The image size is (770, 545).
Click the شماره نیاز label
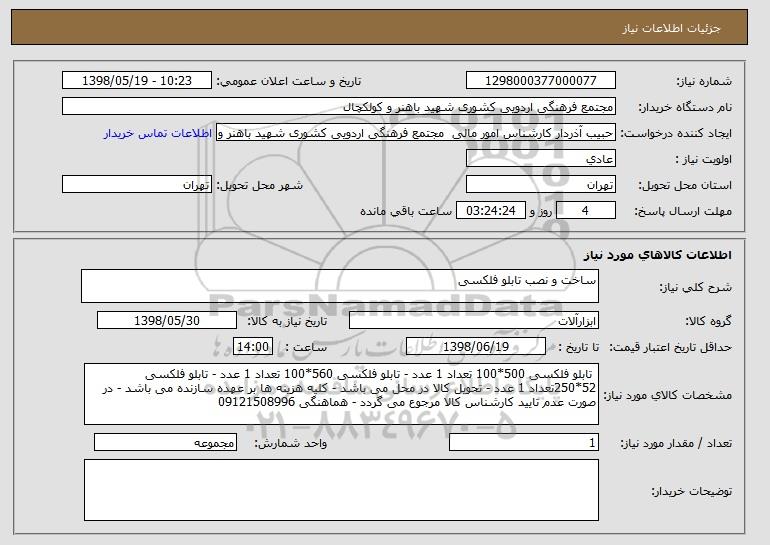click(704, 81)
